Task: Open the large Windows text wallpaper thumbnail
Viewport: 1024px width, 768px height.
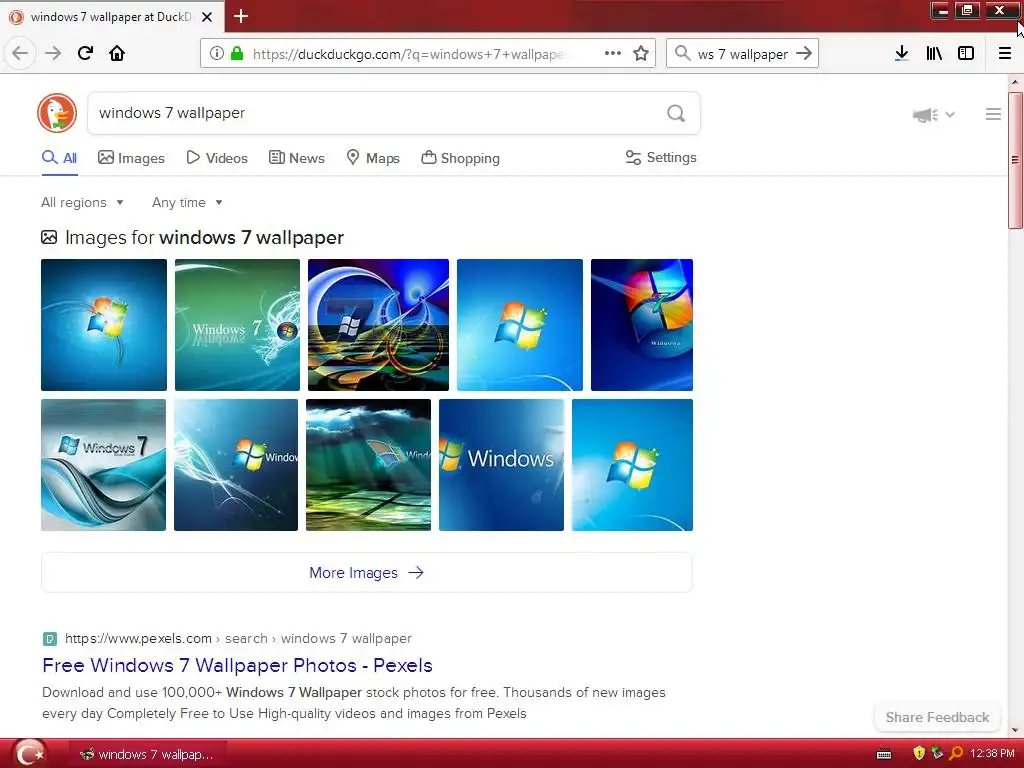Action: pyautogui.click(x=501, y=465)
